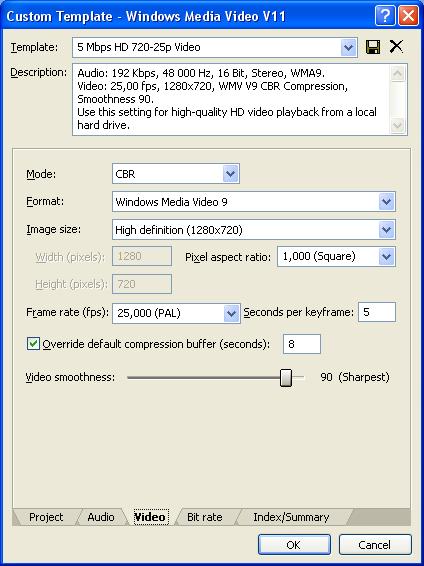
Task: Expand the Frame rate dropdown
Action: [x=231, y=313]
